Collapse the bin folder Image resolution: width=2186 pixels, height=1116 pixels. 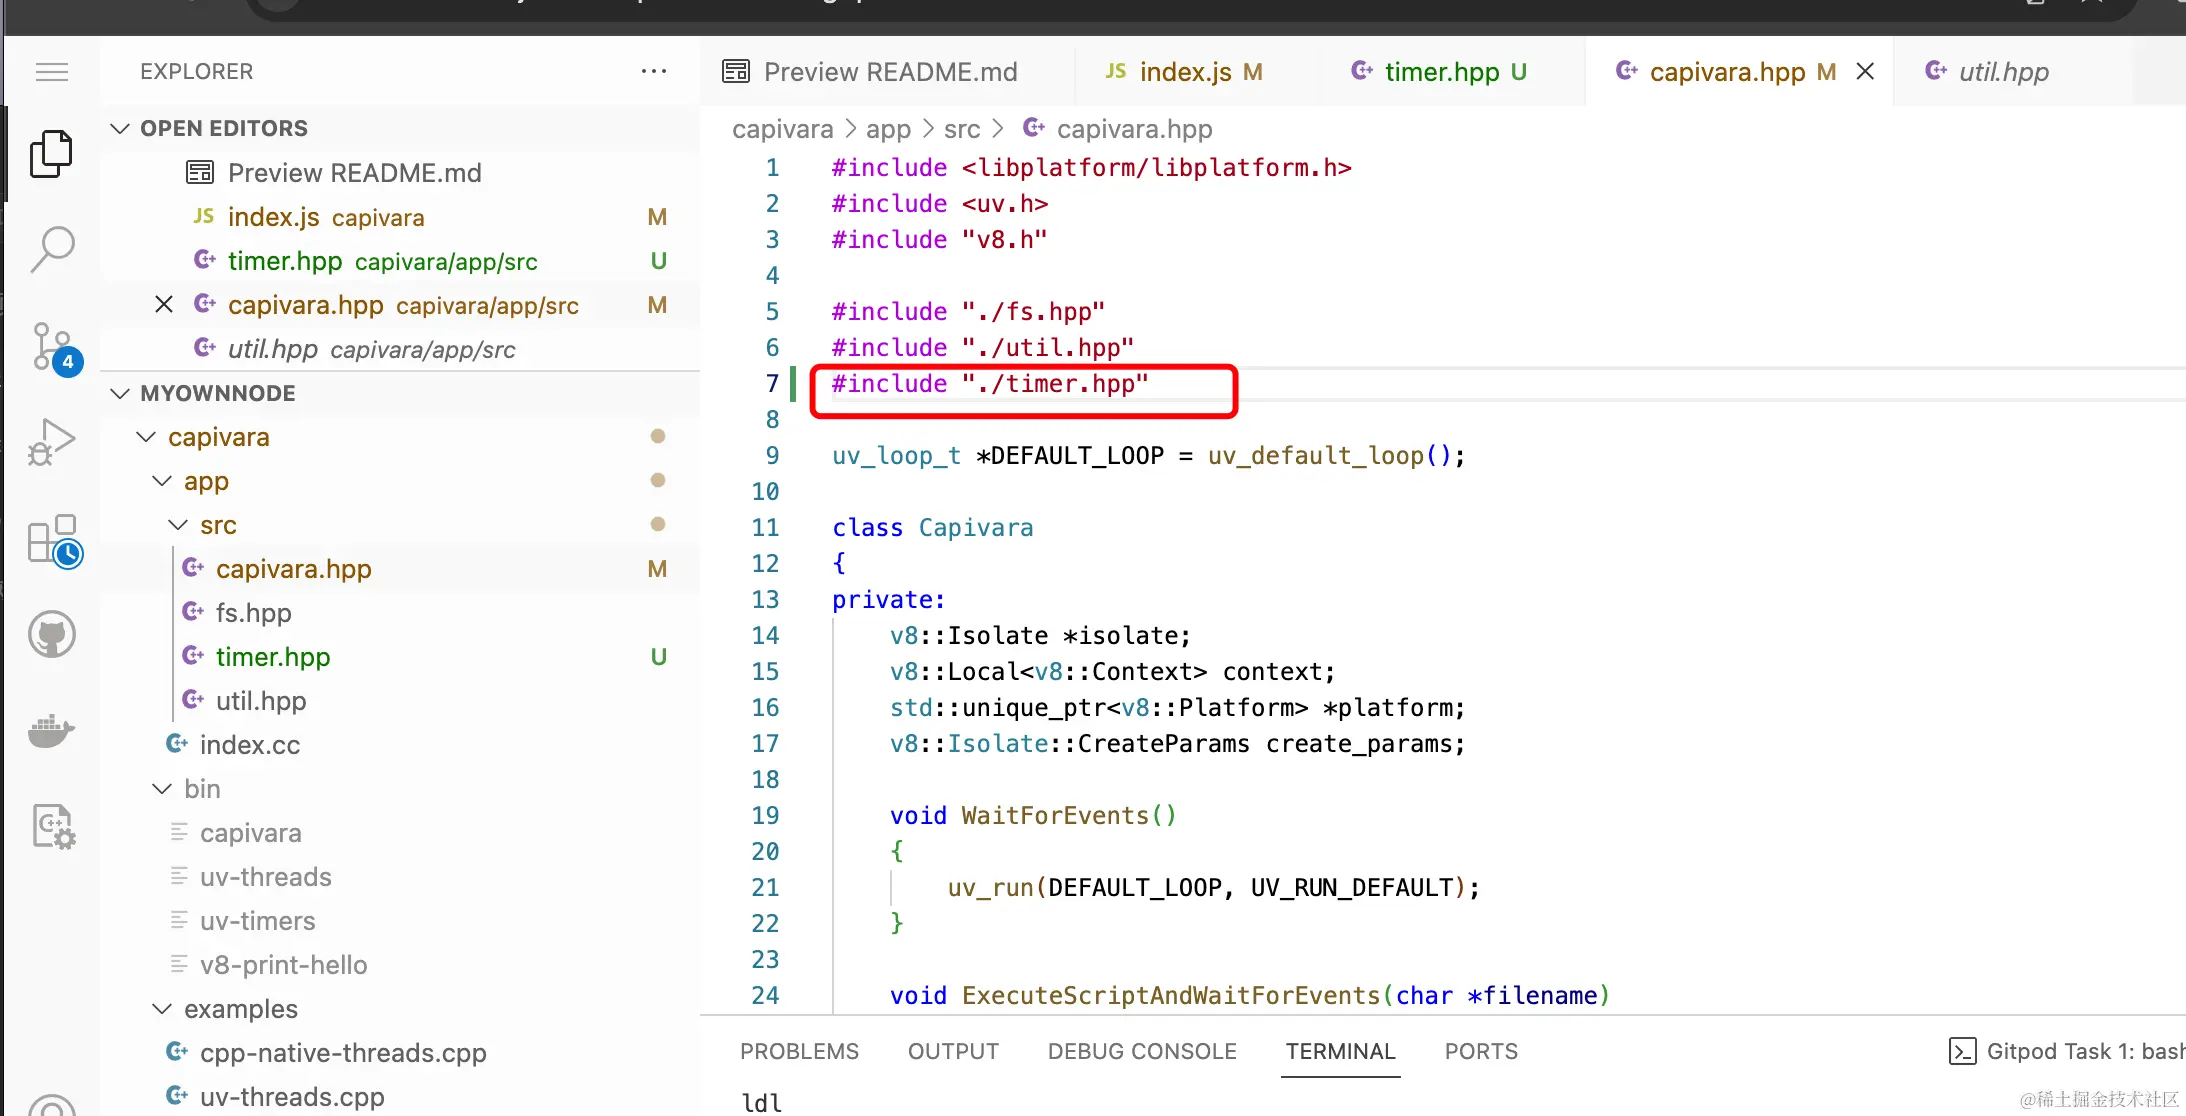(x=162, y=789)
